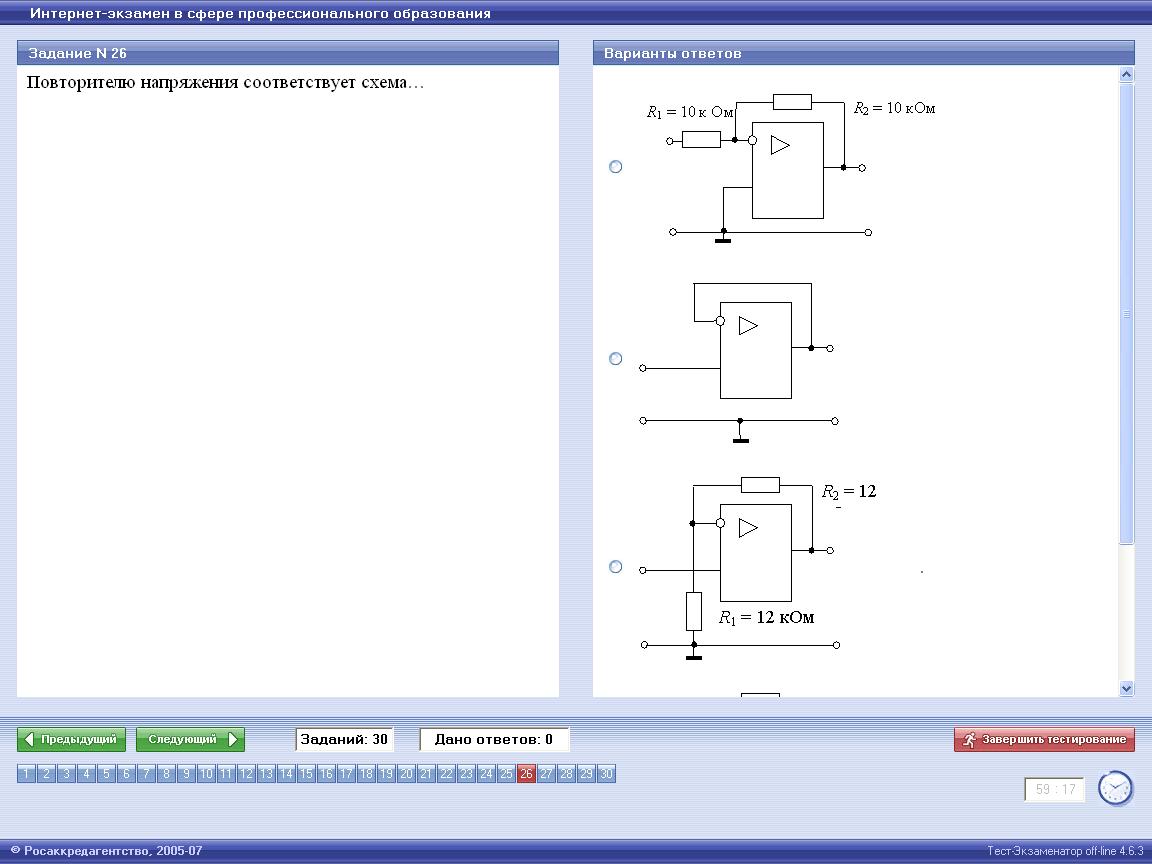Viewport: 1152px width, 864px height.
Task: Jump to question 25
Action: point(506,774)
